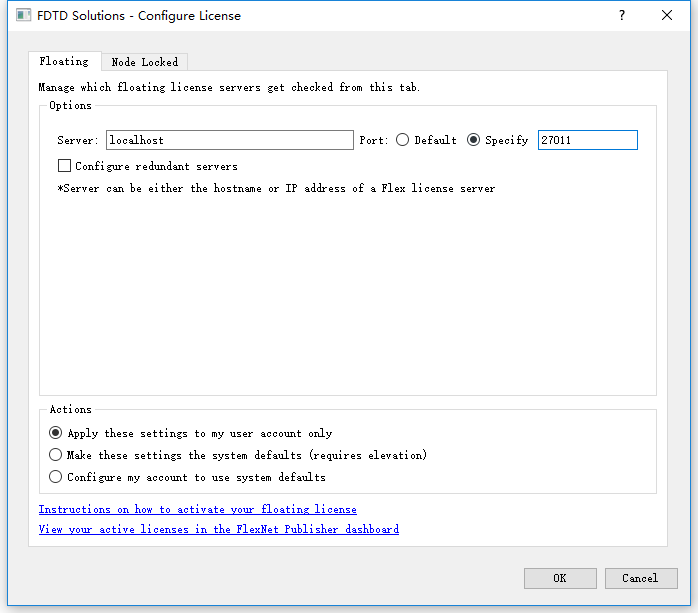Click the Flex license server hostname note

pos(276,188)
